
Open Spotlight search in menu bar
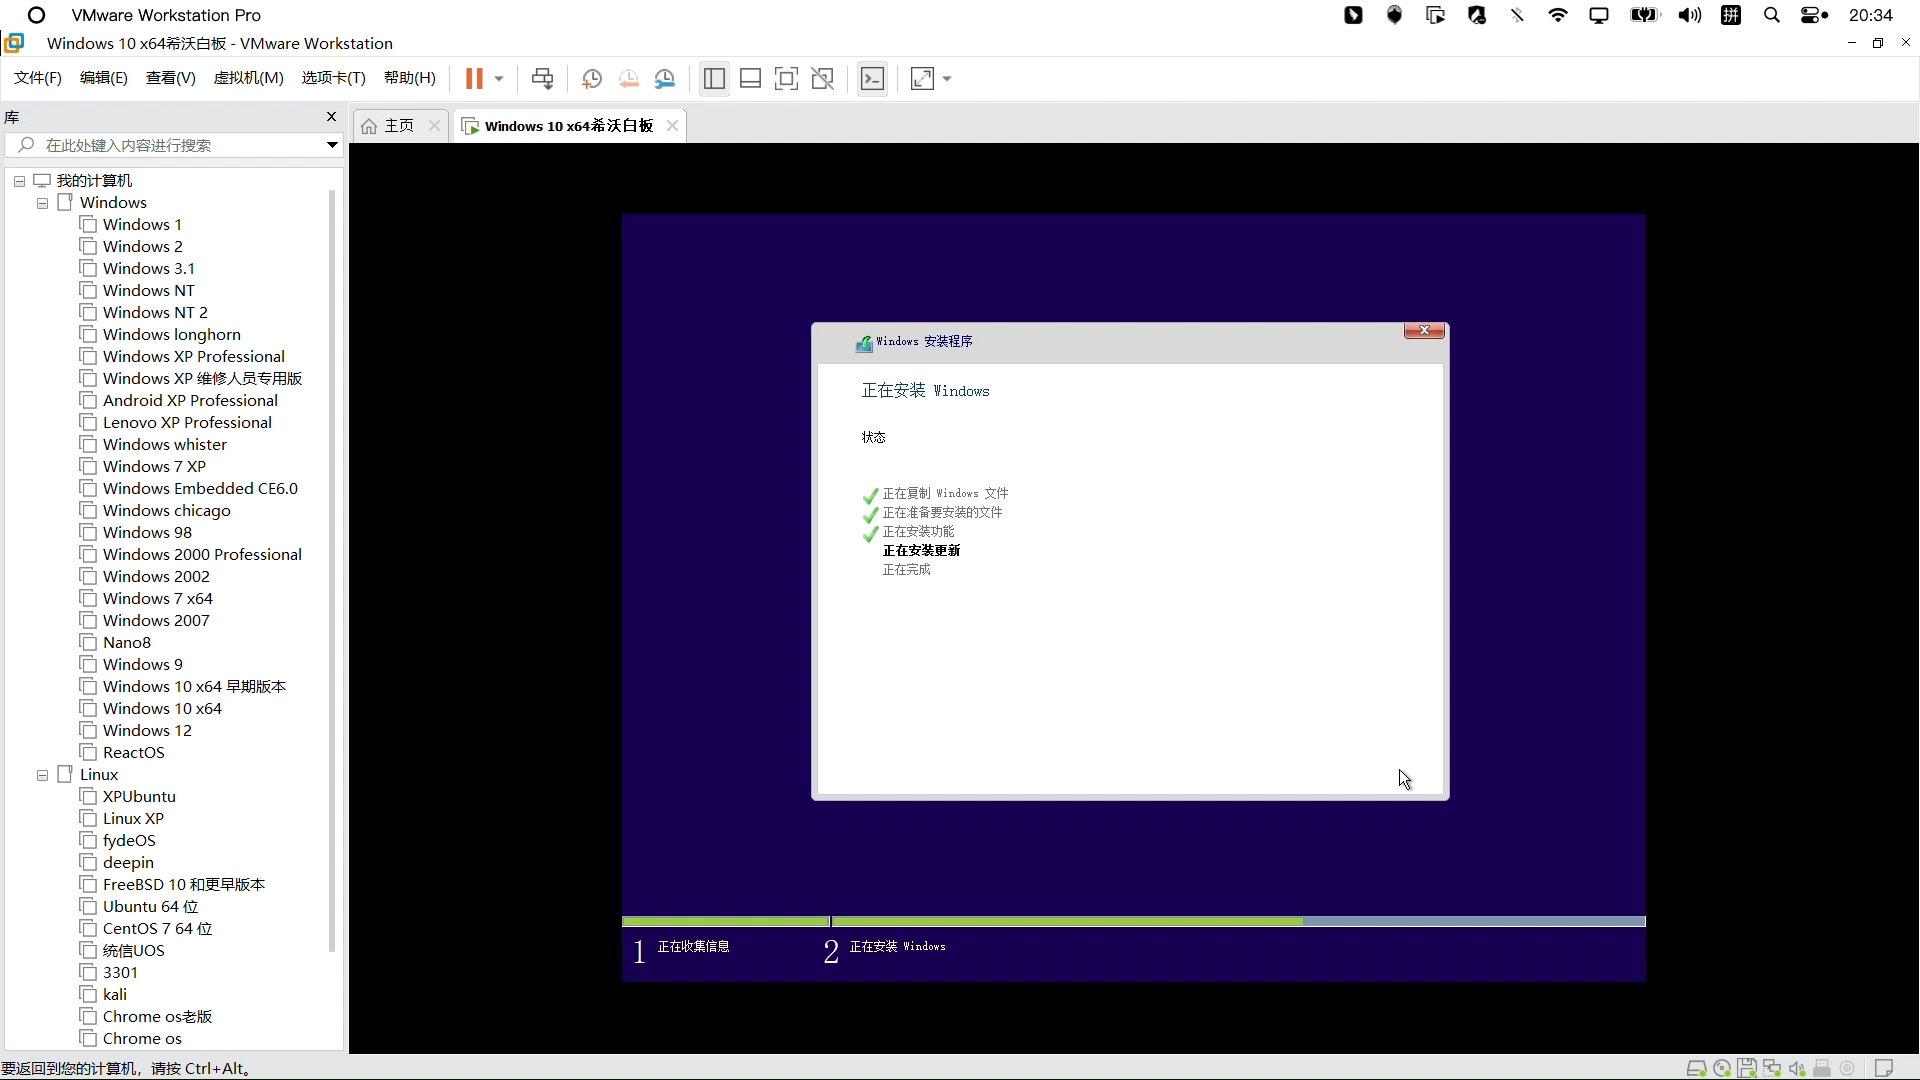[1772, 15]
